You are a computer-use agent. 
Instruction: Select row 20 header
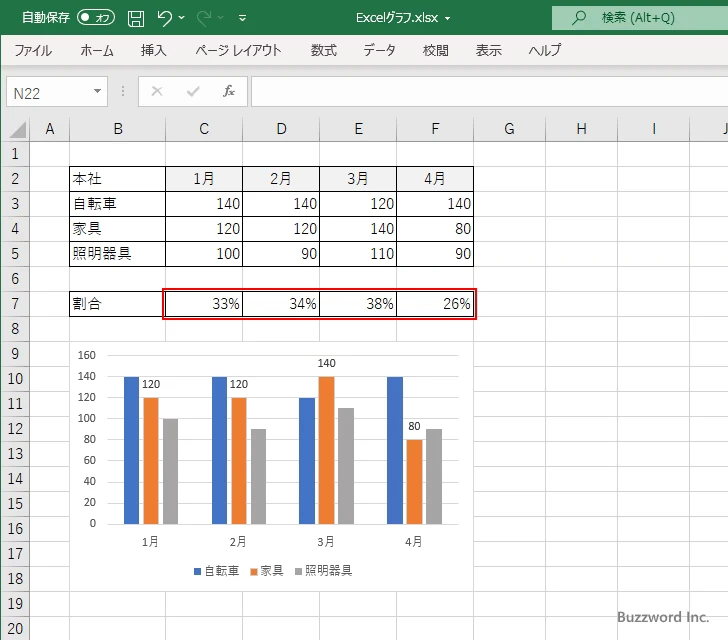(x=15, y=628)
